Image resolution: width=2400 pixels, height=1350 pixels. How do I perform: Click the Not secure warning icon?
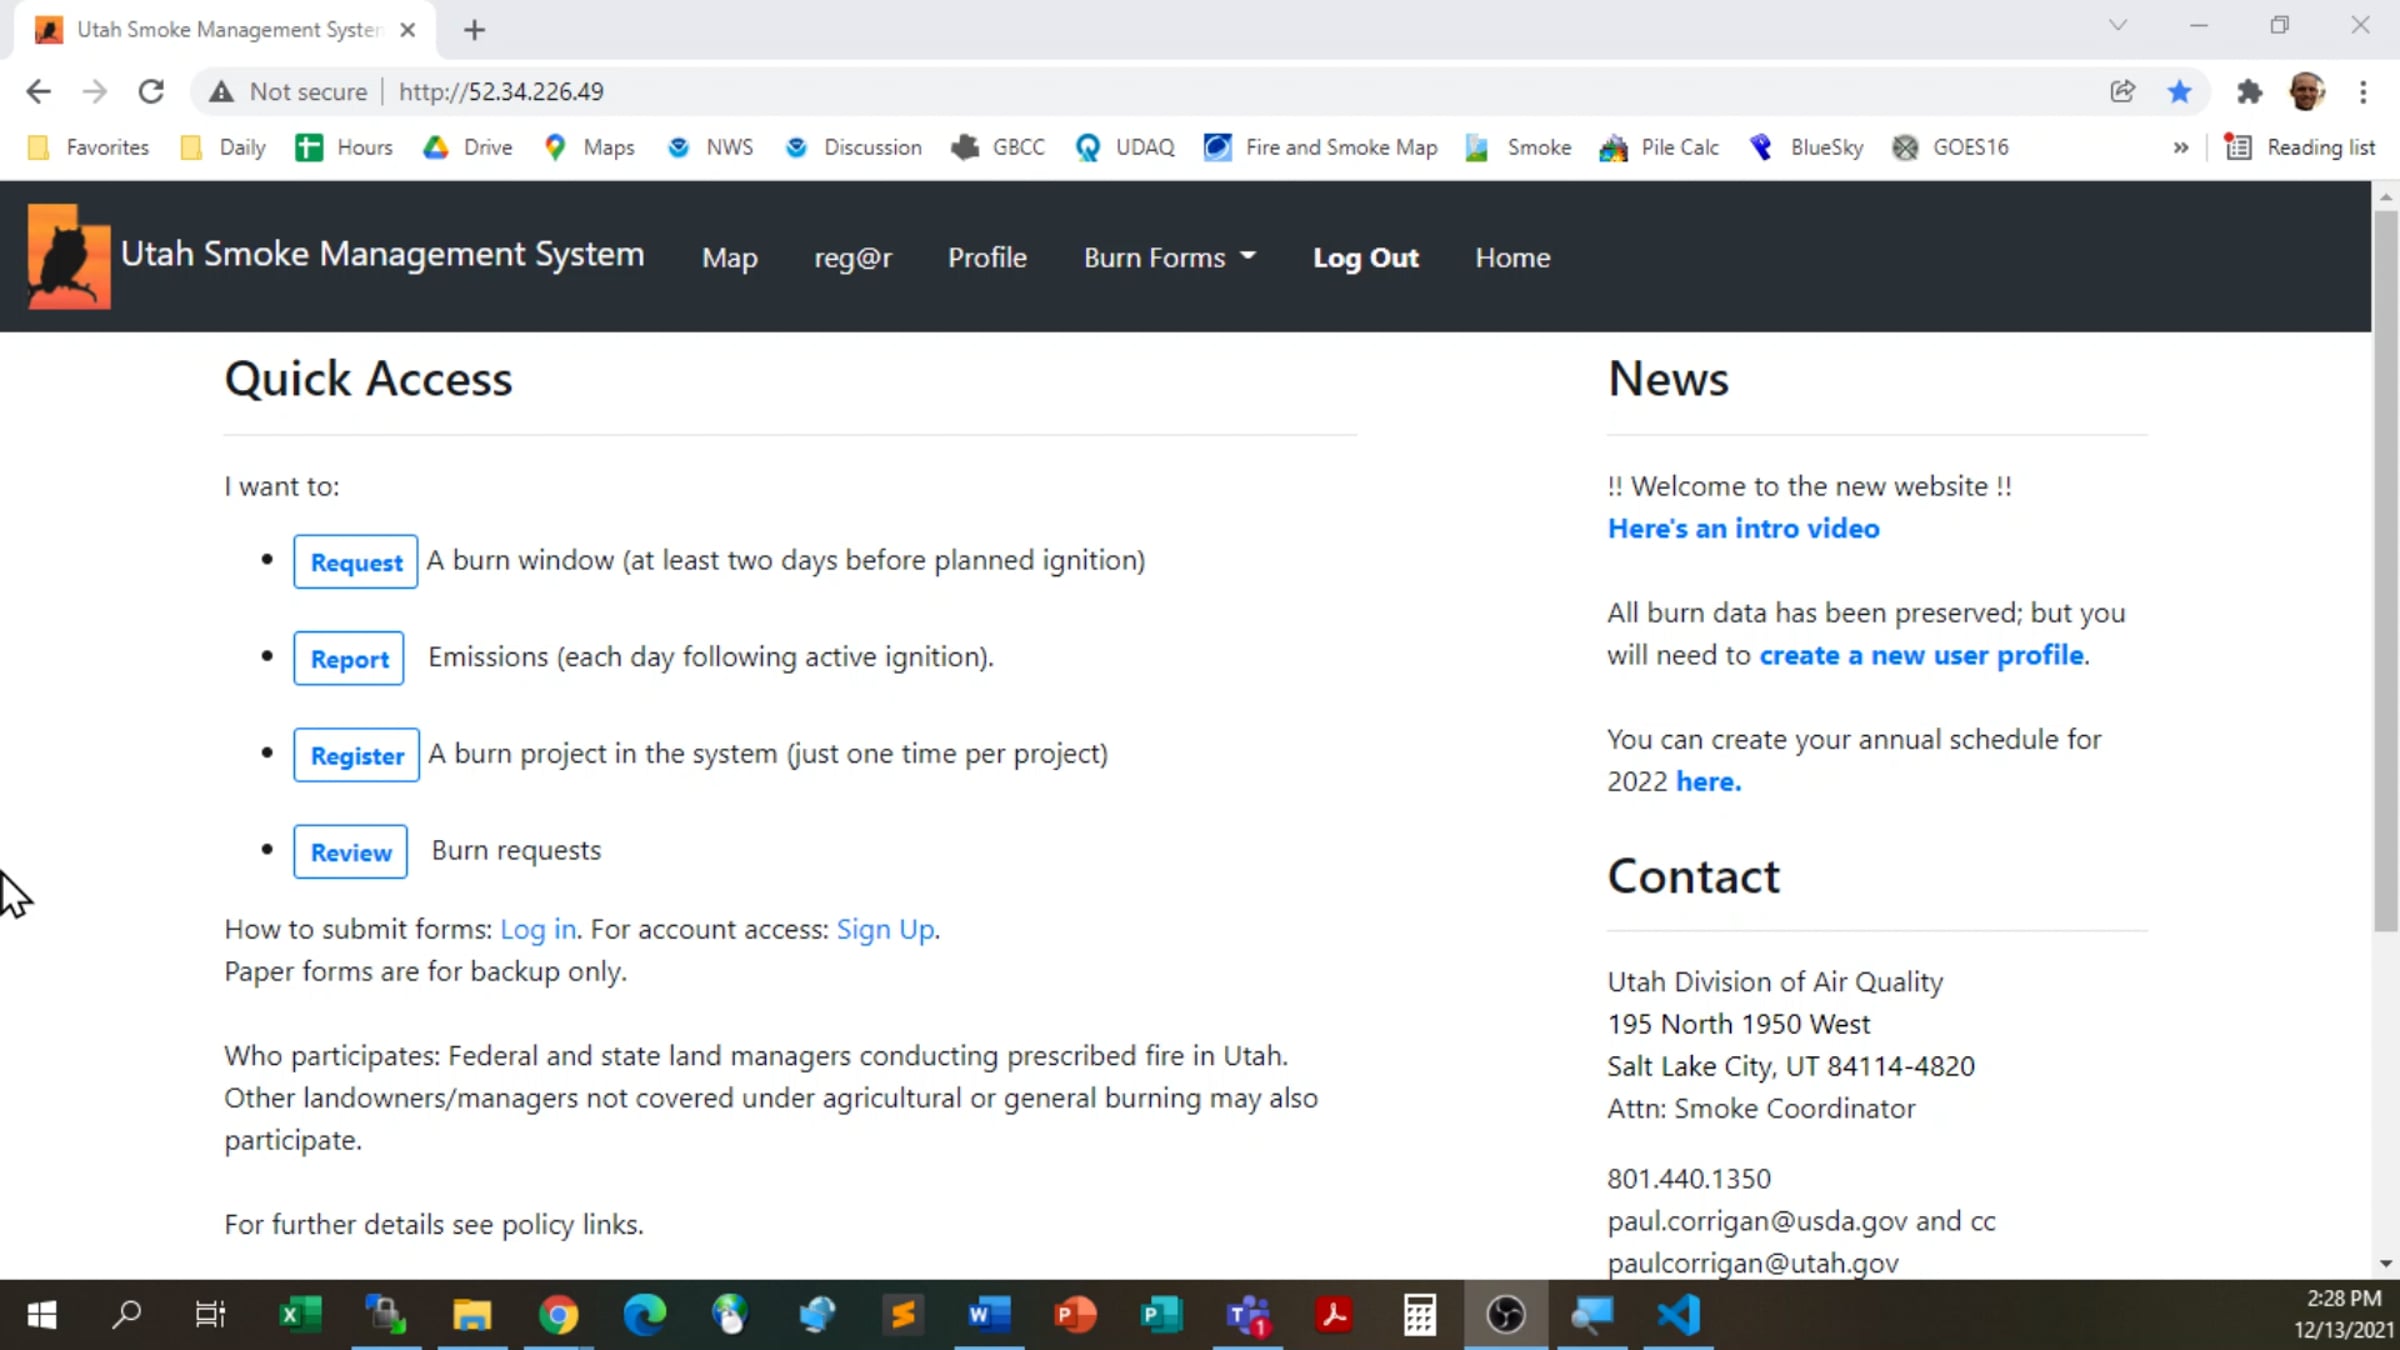coord(221,92)
